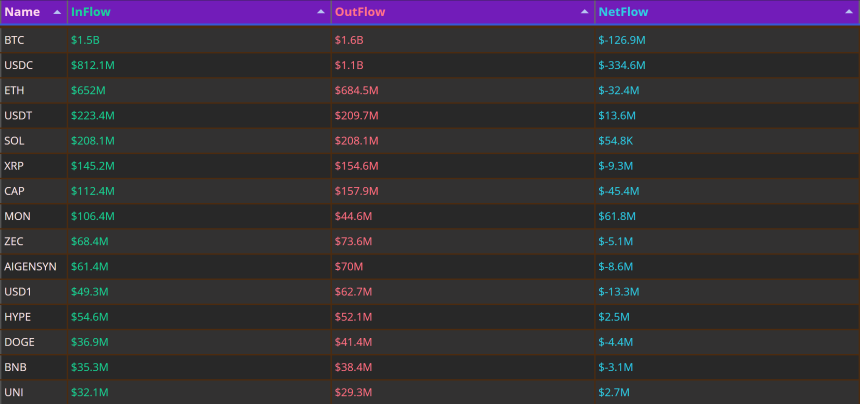This screenshot has width=860, height=404.
Task: Click the NetFlow column header label
Action: pyautogui.click(x=623, y=12)
